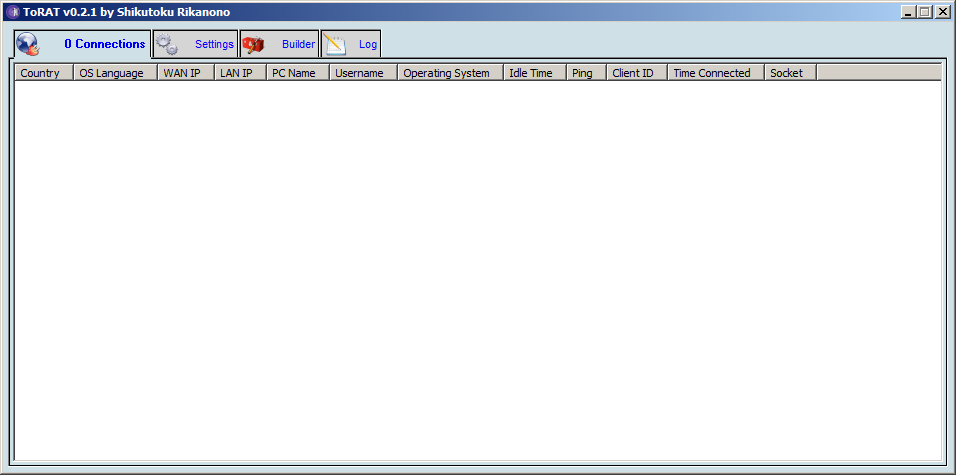
Task: Switch to the Settings tab label
Action: click(214, 44)
